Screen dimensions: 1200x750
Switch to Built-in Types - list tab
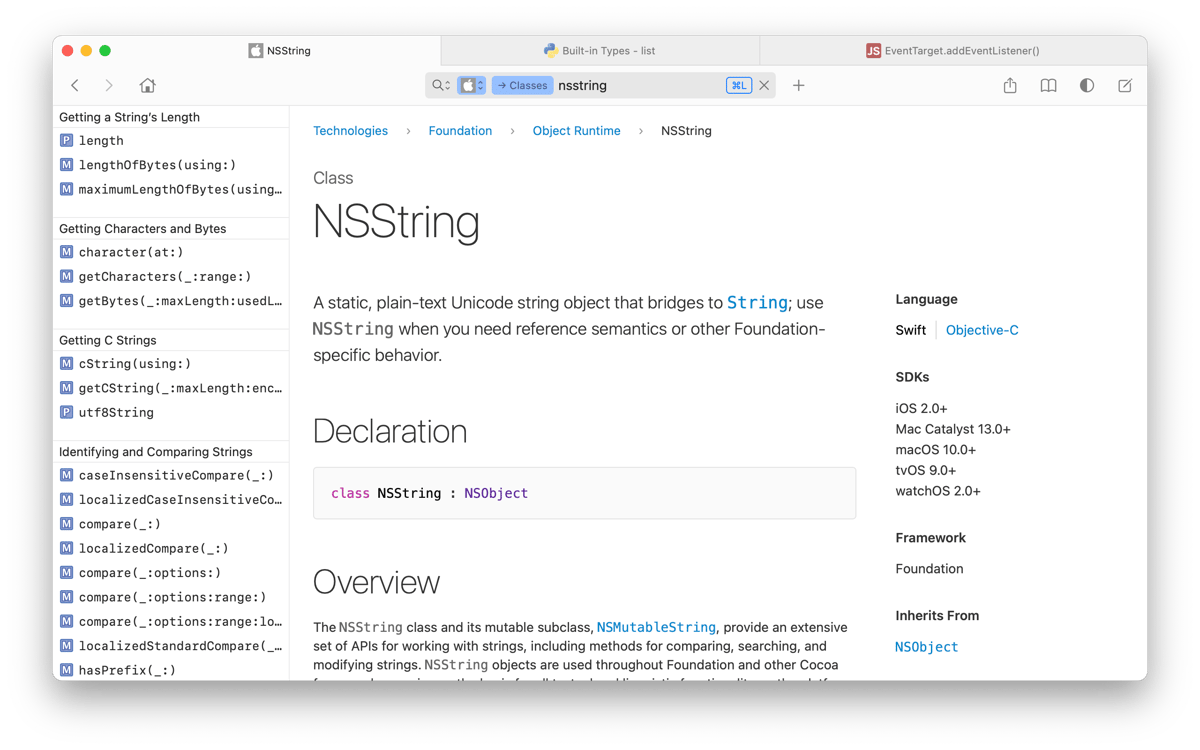point(600,50)
